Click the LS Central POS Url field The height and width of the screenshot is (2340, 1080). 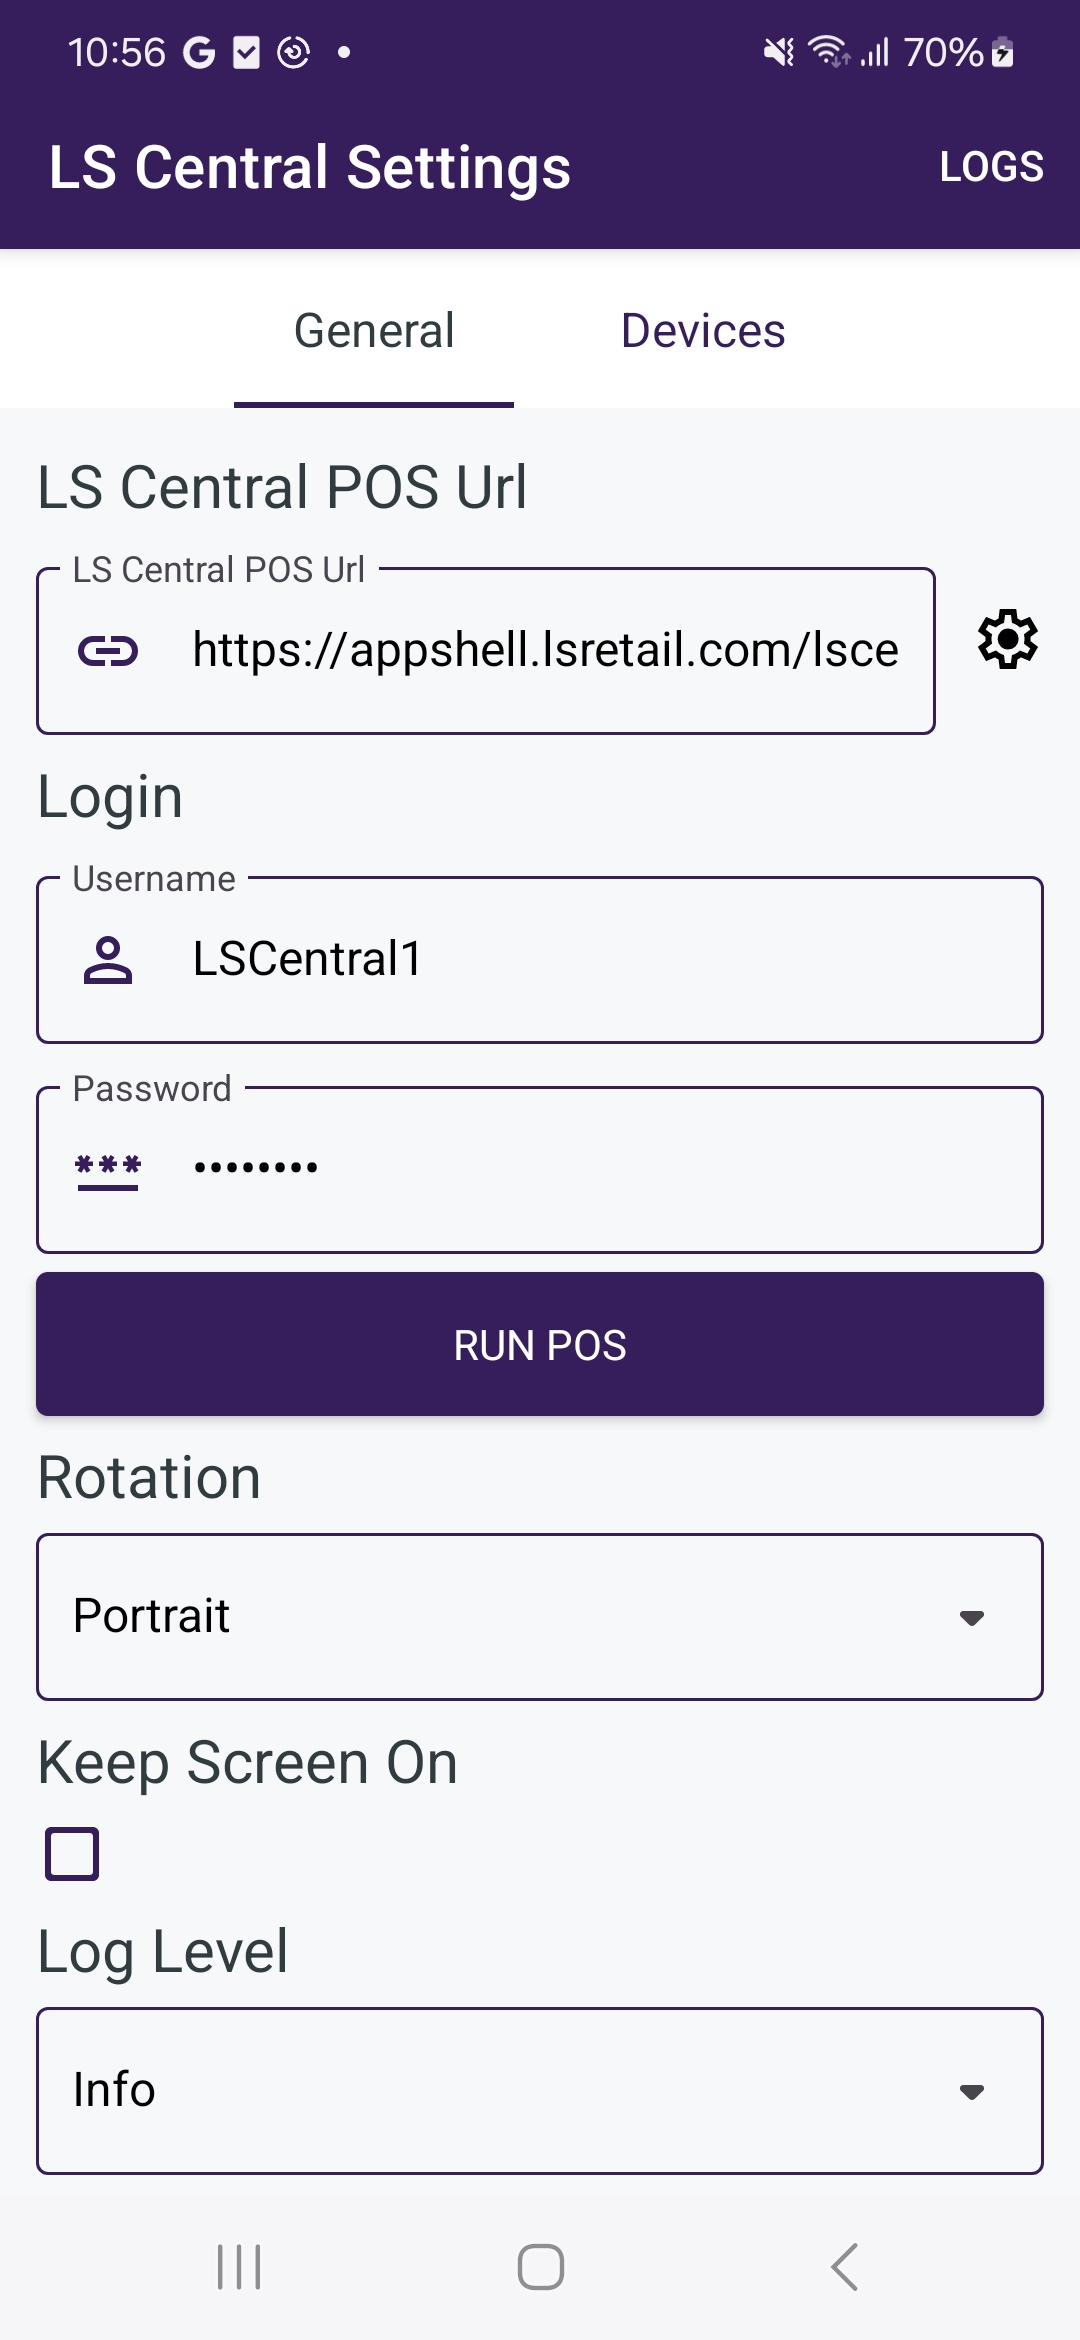[x=545, y=651]
